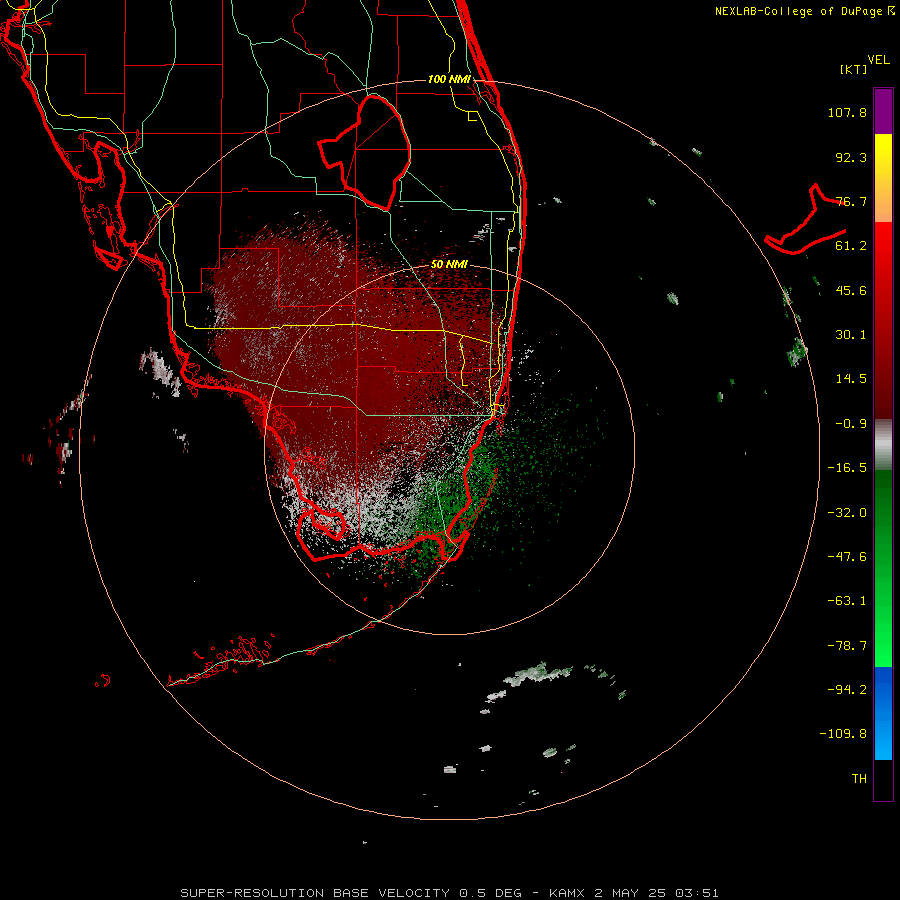The image size is (900, 900).
Task: Select the -63.1 scale value
Action: (x=847, y=601)
